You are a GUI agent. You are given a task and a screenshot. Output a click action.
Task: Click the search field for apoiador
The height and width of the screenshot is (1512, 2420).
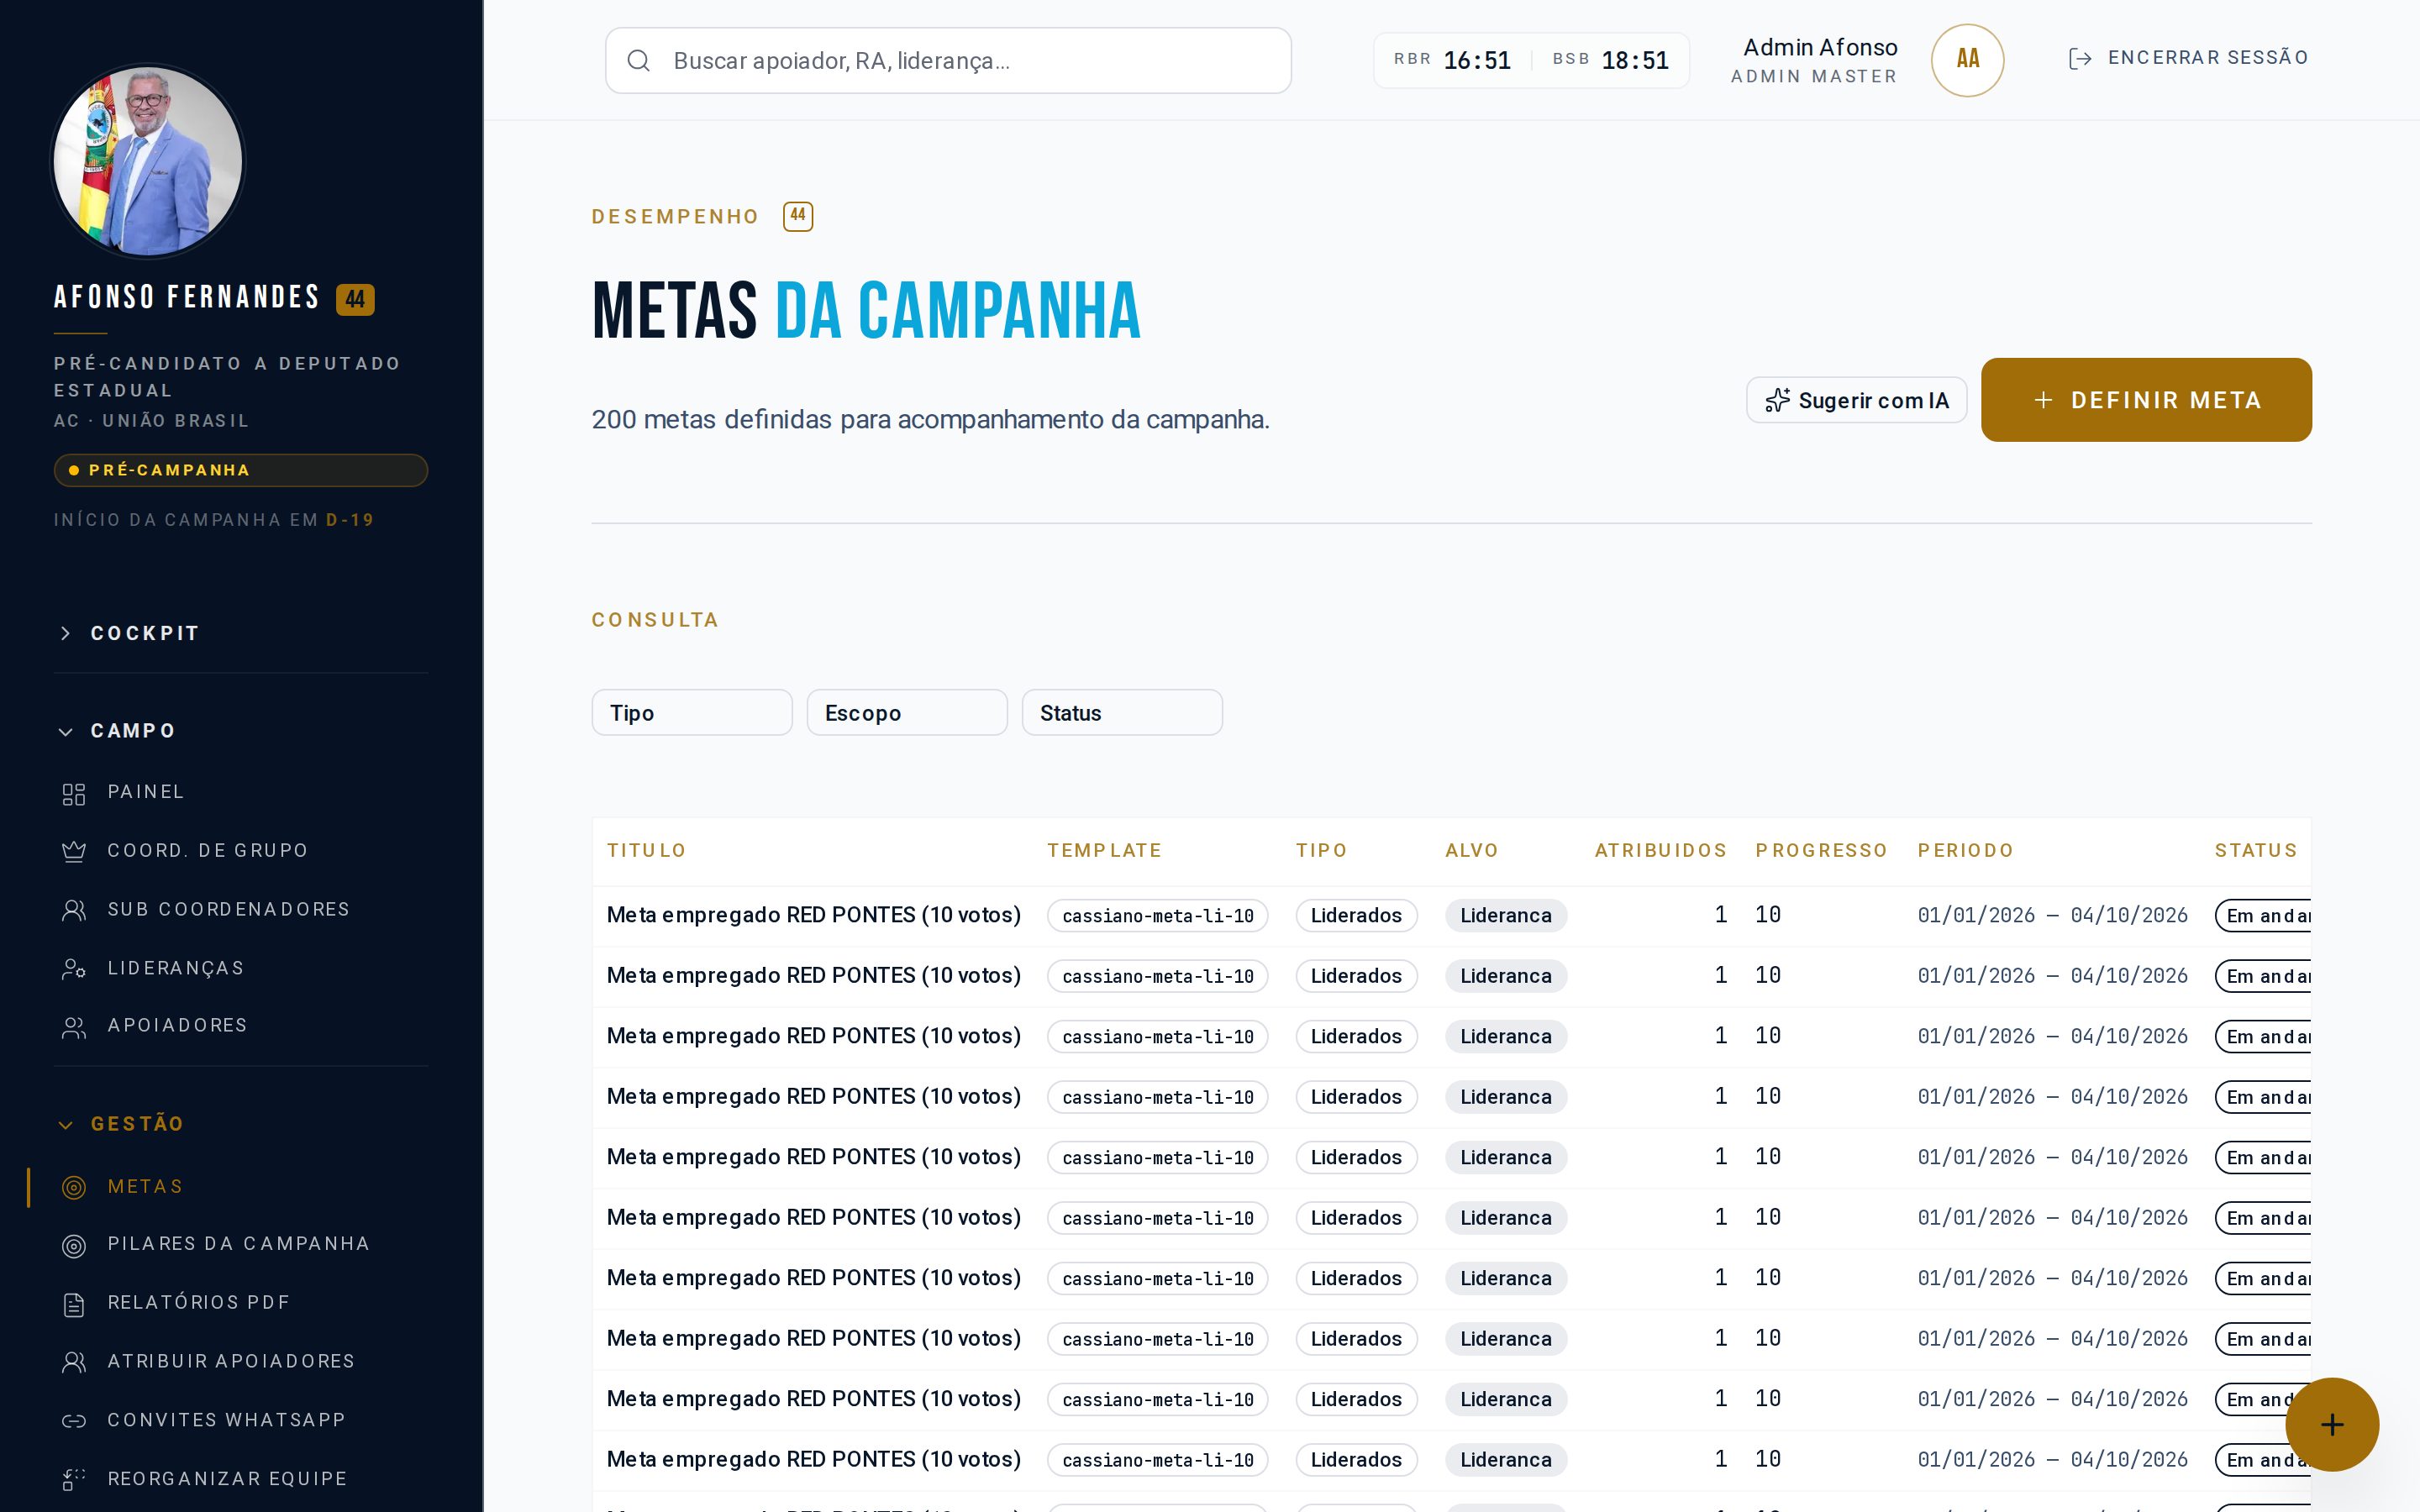click(x=948, y=61)
